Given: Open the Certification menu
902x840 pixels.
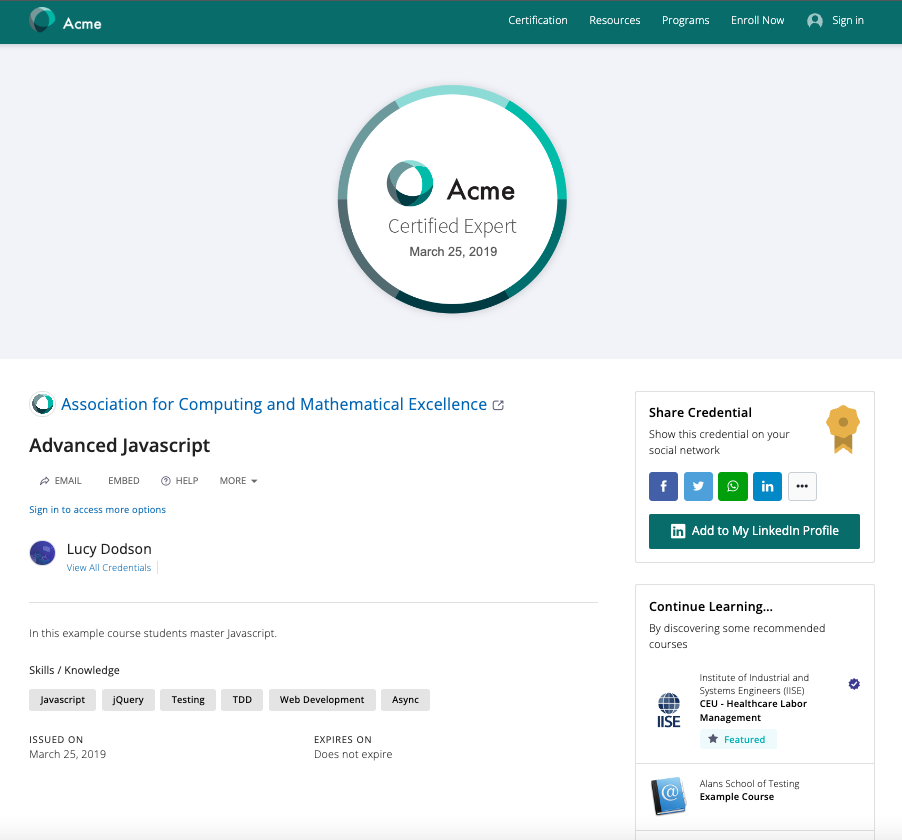Looking at the screenshot, I should click(538, 20).
